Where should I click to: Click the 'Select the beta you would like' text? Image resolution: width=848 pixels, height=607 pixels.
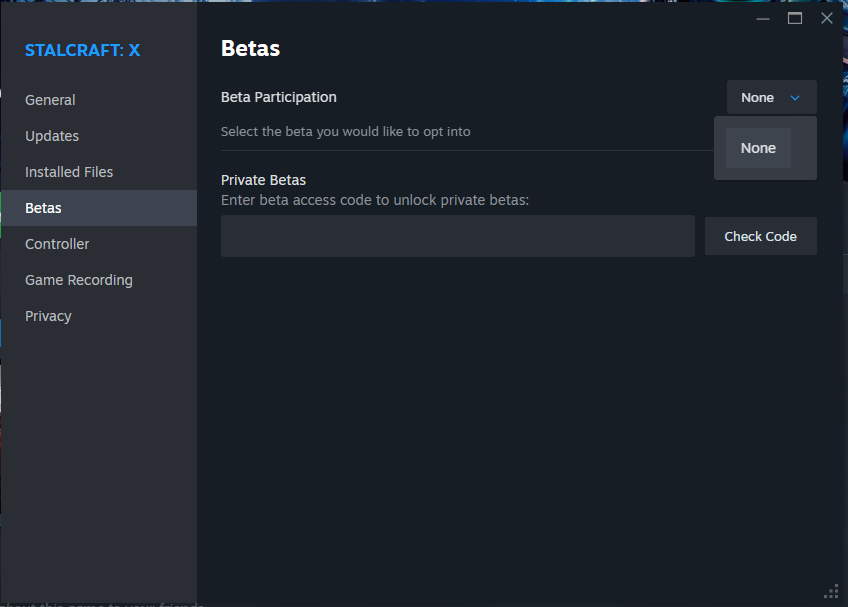[x=346, y=131]
